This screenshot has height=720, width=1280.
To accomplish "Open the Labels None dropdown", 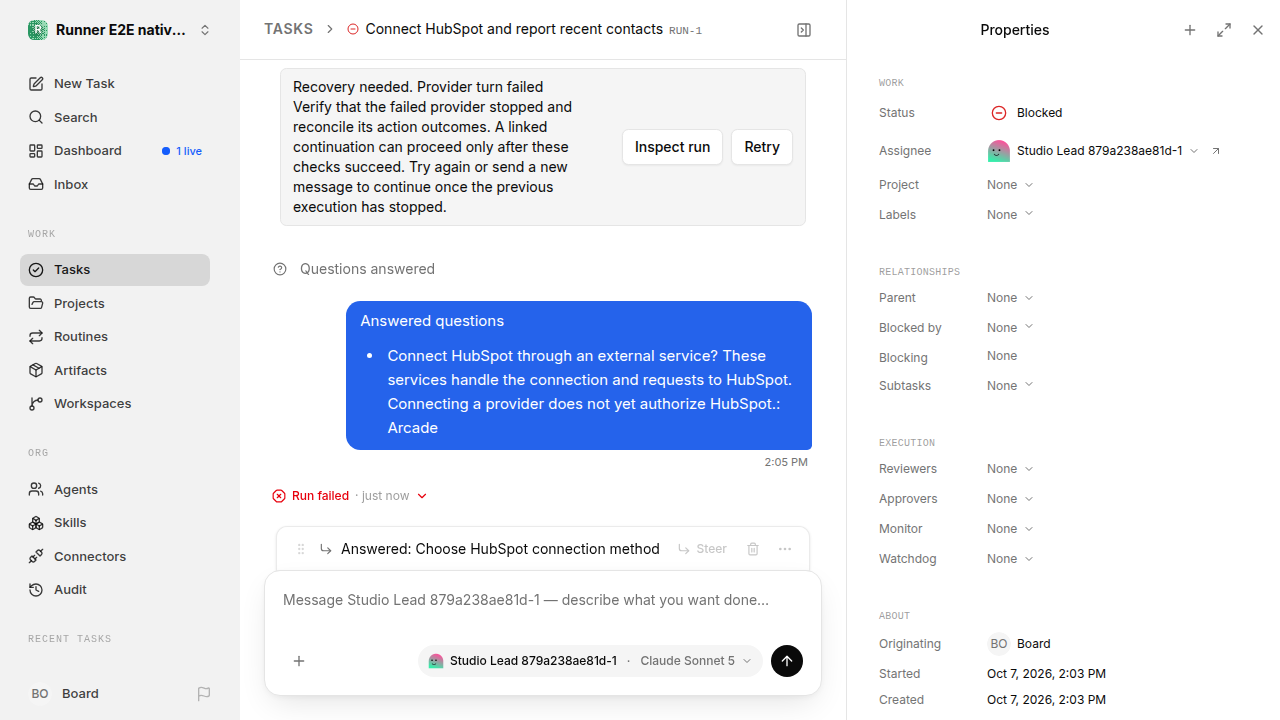I will (x=1010, y=215).
